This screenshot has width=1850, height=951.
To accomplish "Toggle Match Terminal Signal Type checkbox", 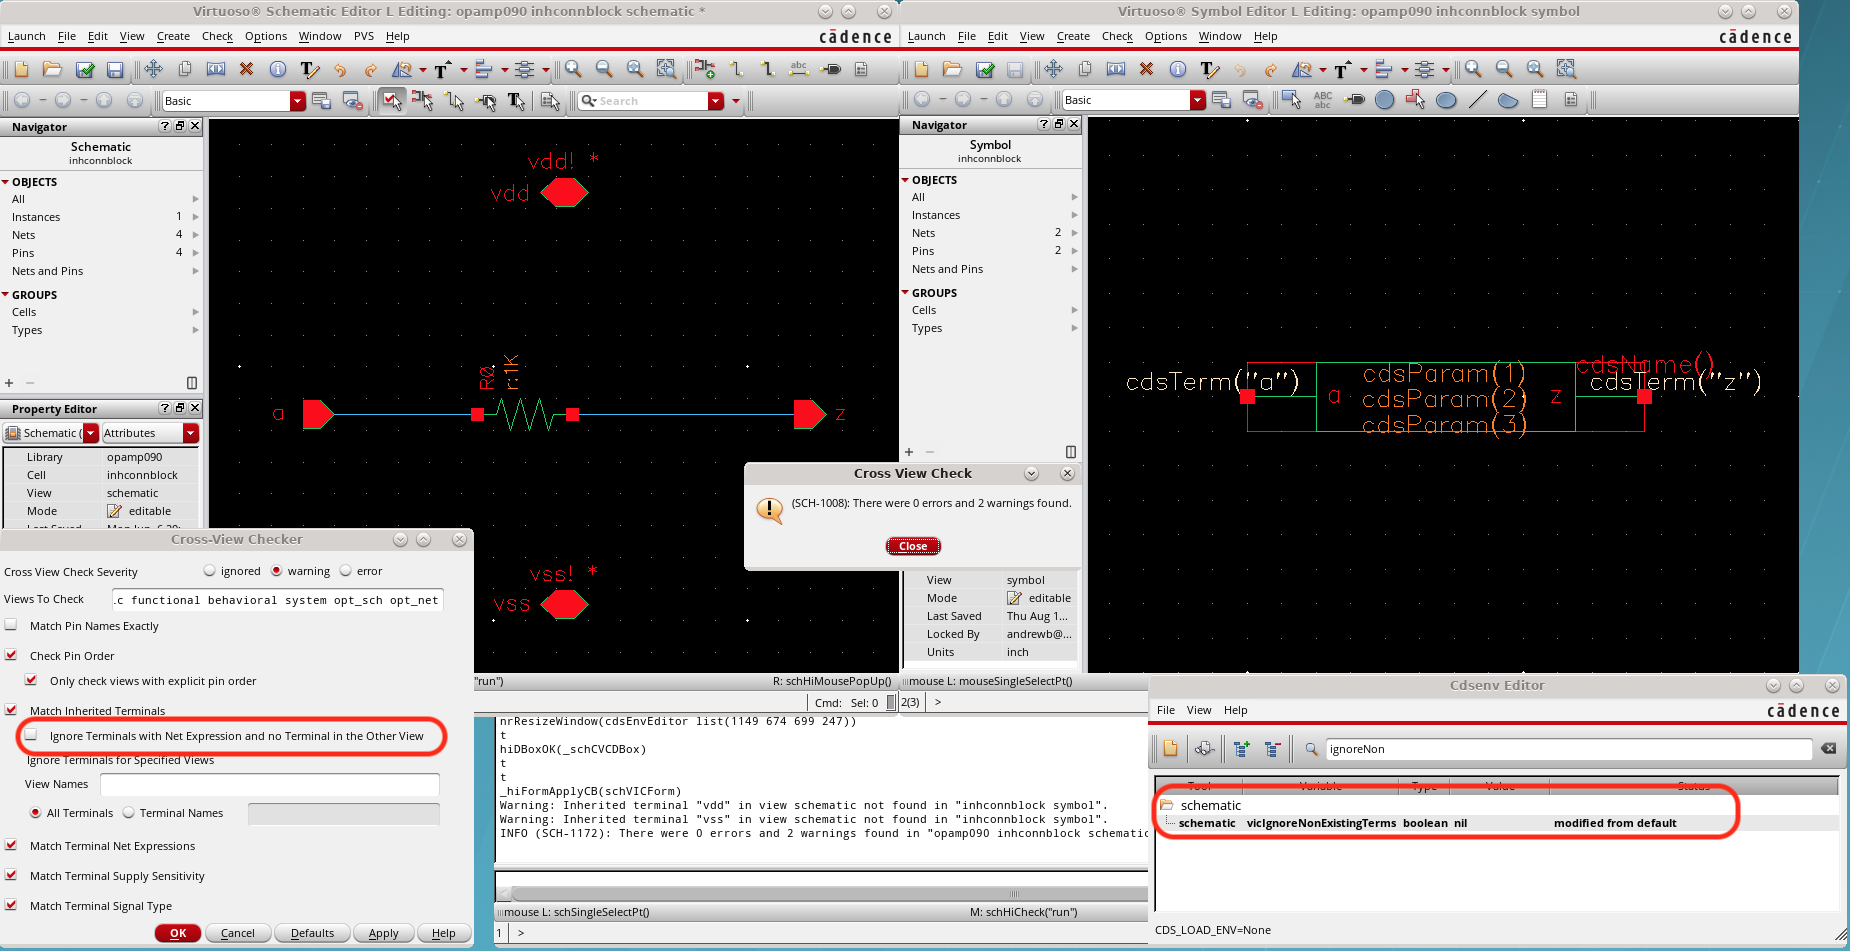I will click(11, 905).
